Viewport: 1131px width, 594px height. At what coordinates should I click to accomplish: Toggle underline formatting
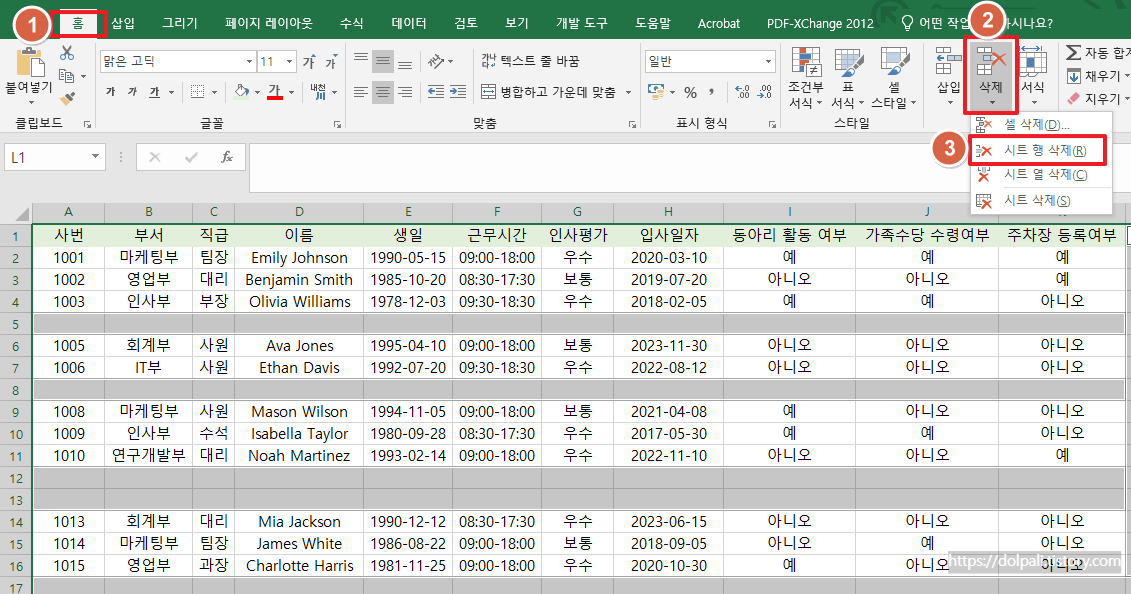pos(155,91)
